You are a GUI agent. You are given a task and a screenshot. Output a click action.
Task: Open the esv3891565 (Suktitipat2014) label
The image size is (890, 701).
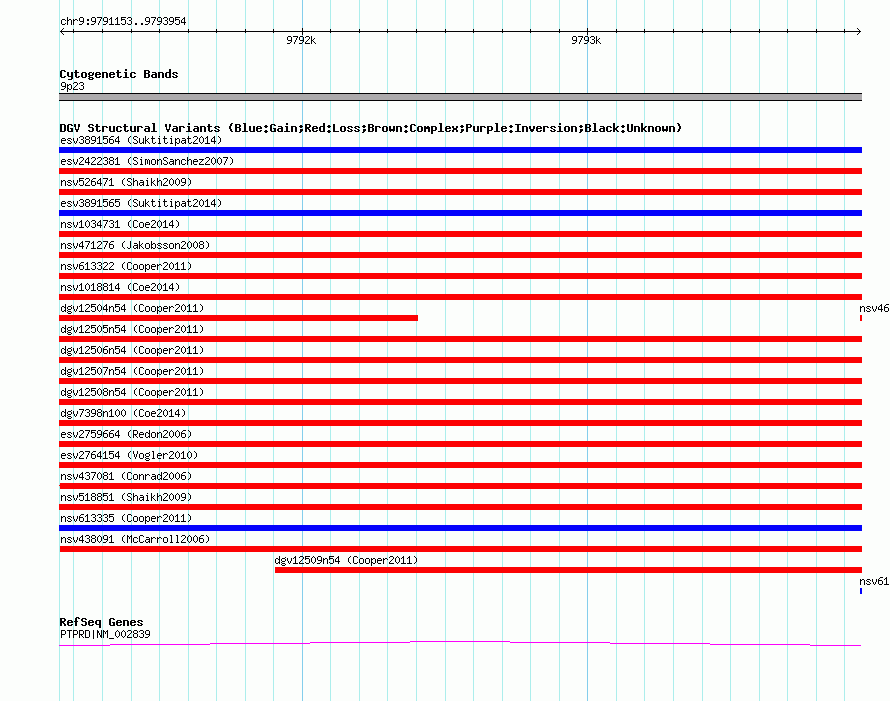tap(141, 203)
